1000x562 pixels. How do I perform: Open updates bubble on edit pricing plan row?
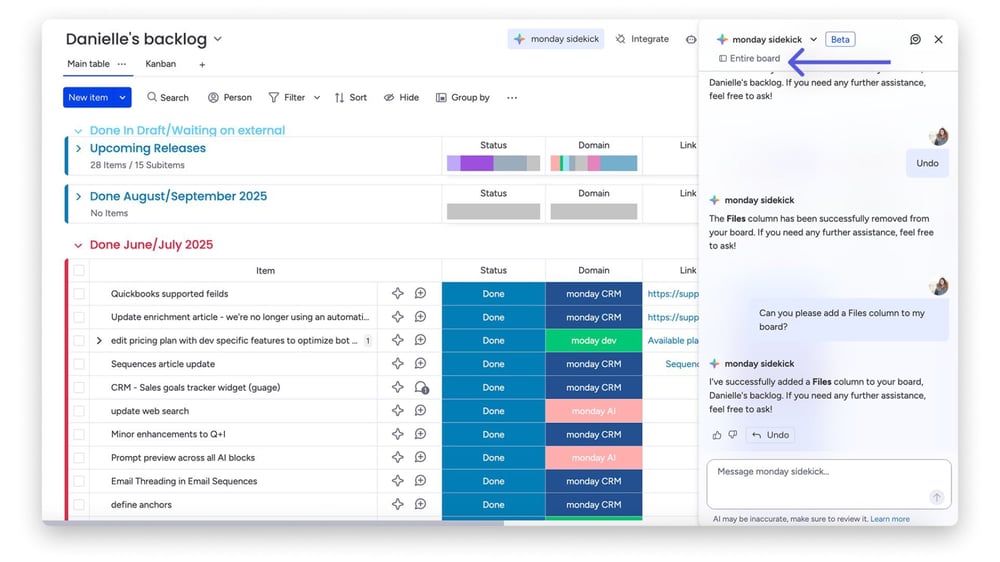tap(420, 340)
